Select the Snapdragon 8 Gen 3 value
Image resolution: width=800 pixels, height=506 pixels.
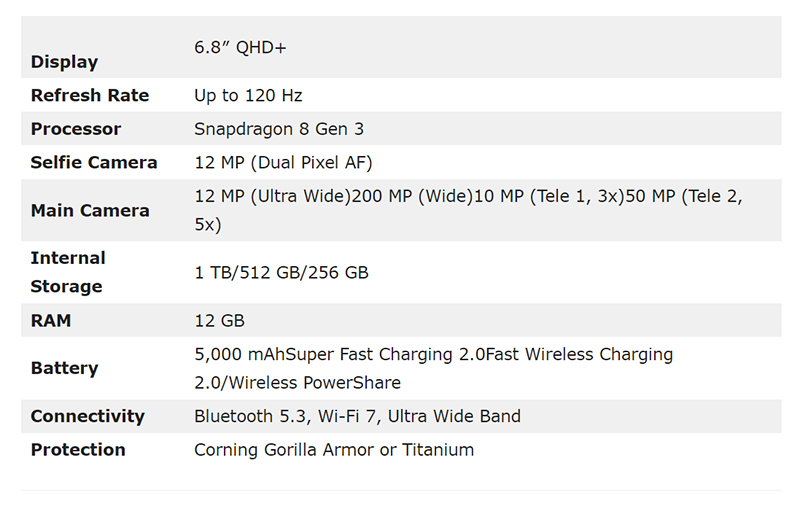(279, 129)
